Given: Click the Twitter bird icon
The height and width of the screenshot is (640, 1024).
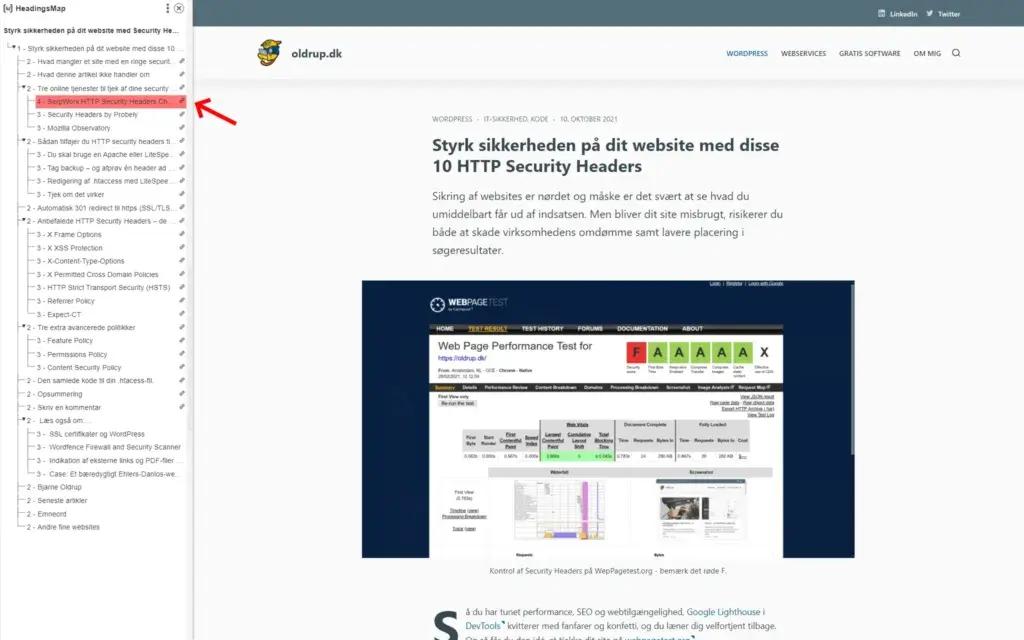Looking at the screenshot, I should pyautogui.click(x=929, y=13).
